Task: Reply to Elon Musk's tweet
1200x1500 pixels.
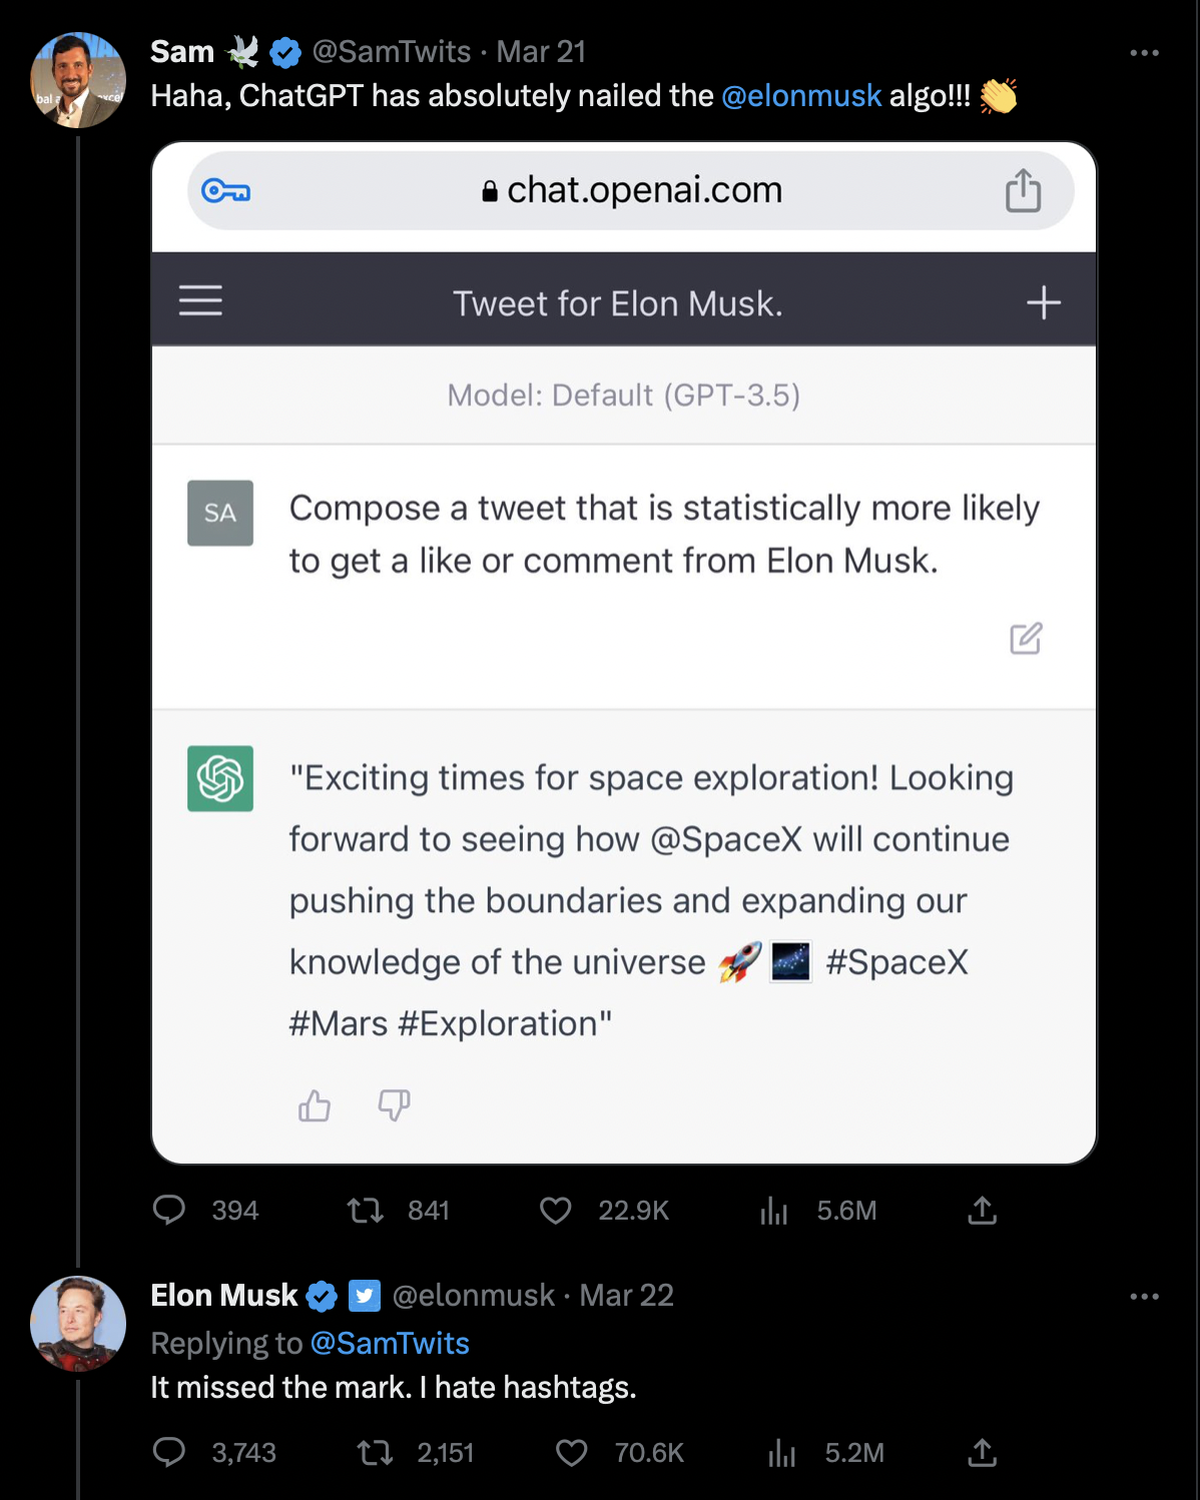Action: (x=169, y=1452)
